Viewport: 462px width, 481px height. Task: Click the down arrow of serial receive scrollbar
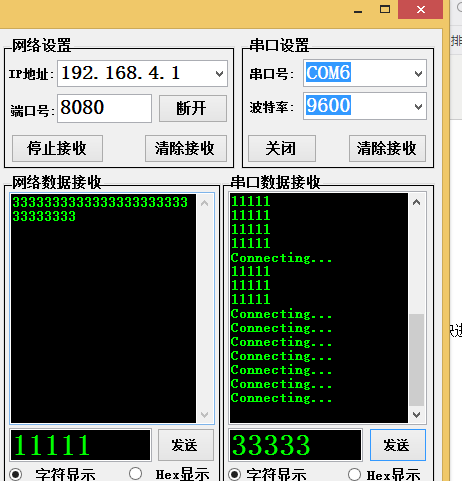click(x=417, y=415)
